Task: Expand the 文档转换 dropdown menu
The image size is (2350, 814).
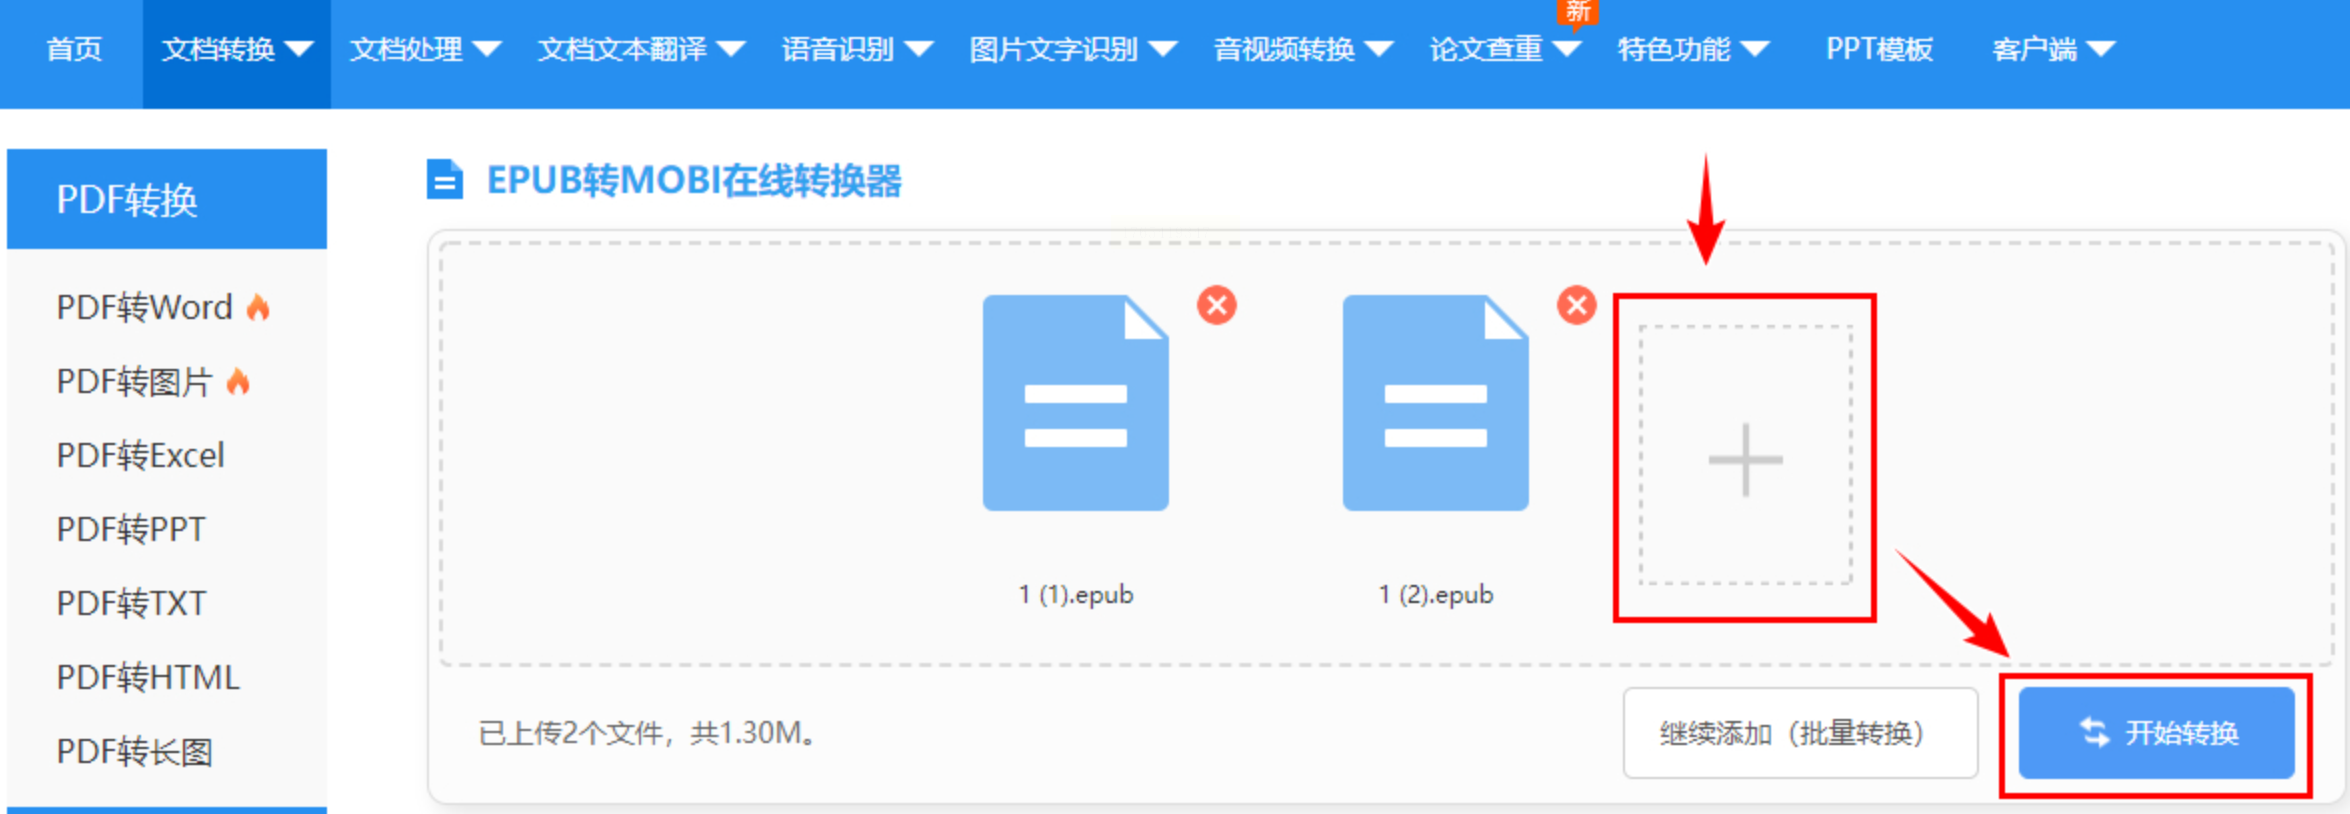Action: coord(237,50)
